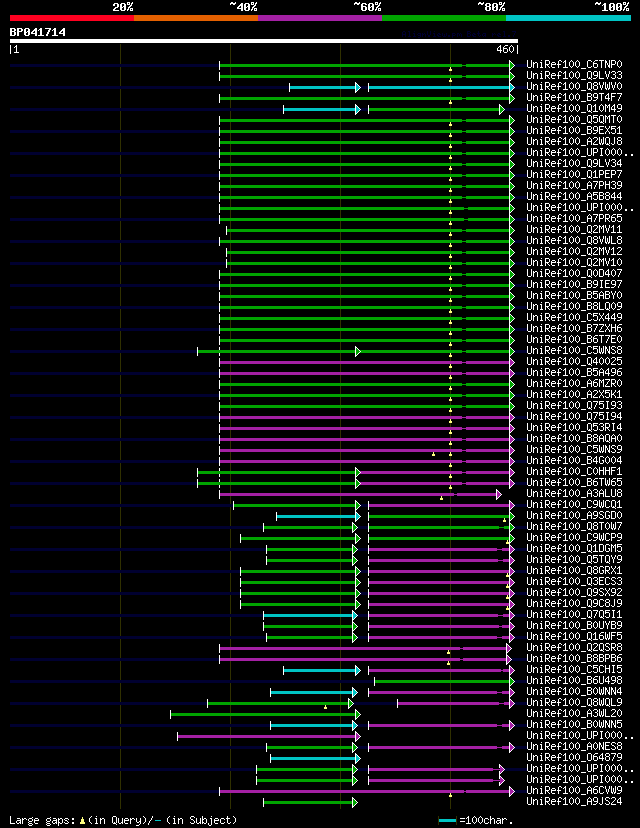This screenshot has height=828, width=640.
Task: Click the cyan alignment bar for UniRef100_O64879
Action: (315, 759)
